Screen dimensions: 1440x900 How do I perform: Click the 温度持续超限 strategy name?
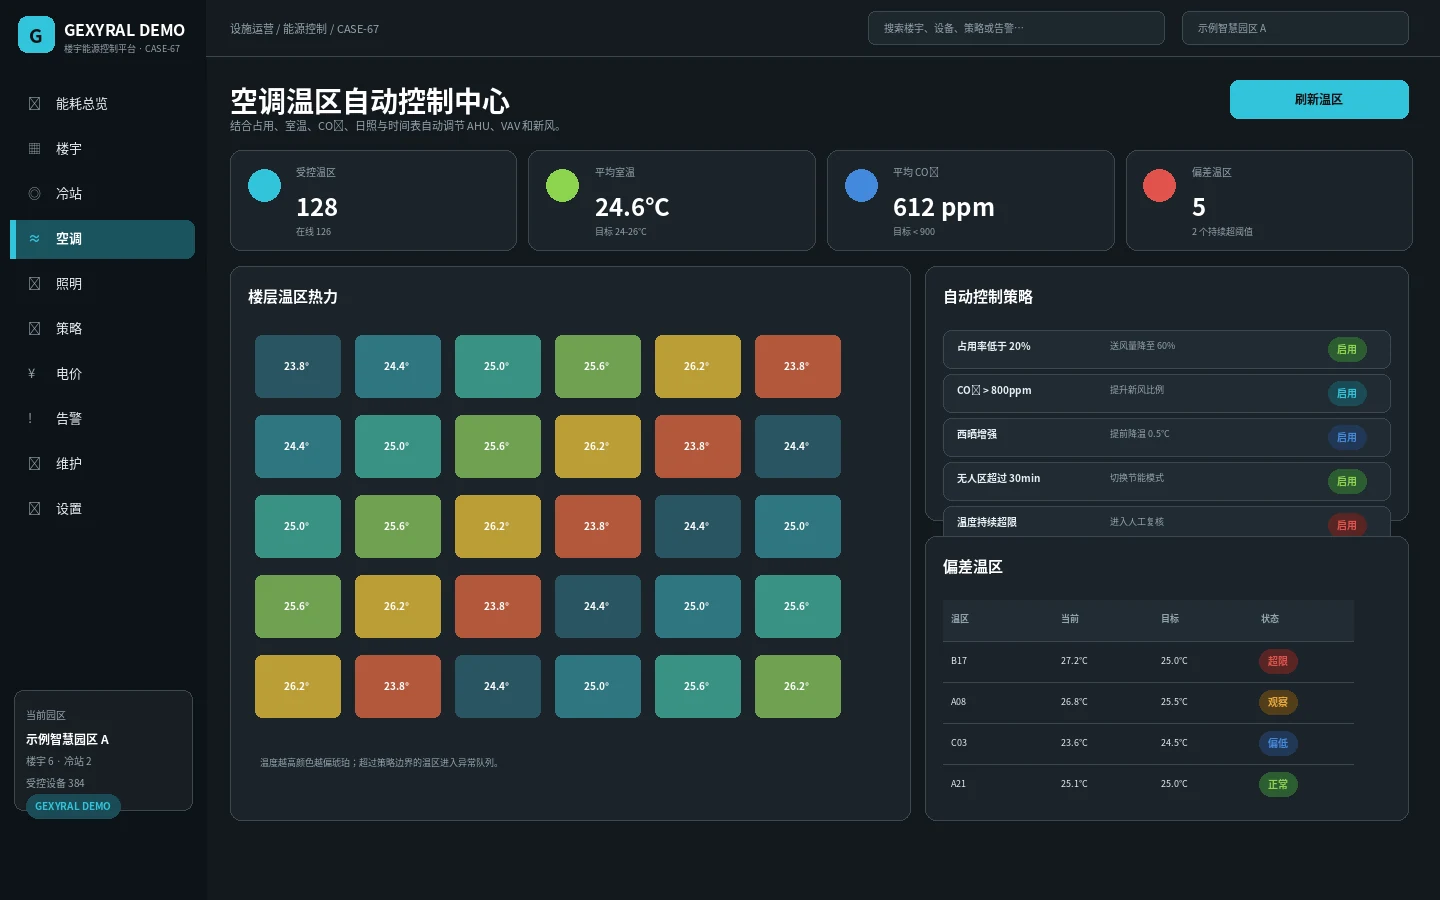point(987,522)
